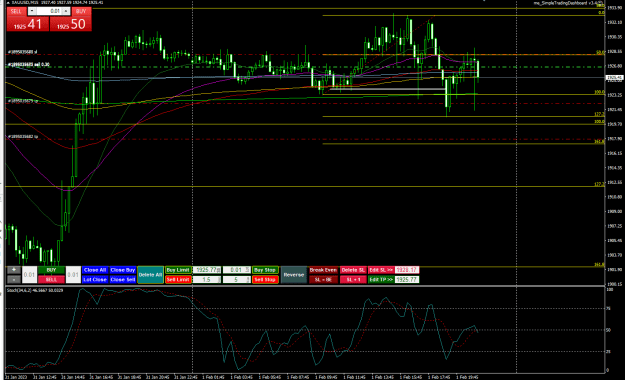This screenshot has height=380, width=625.
Task: Click the XAUUSD,M15 chart title text
Action: click(24, 2)
